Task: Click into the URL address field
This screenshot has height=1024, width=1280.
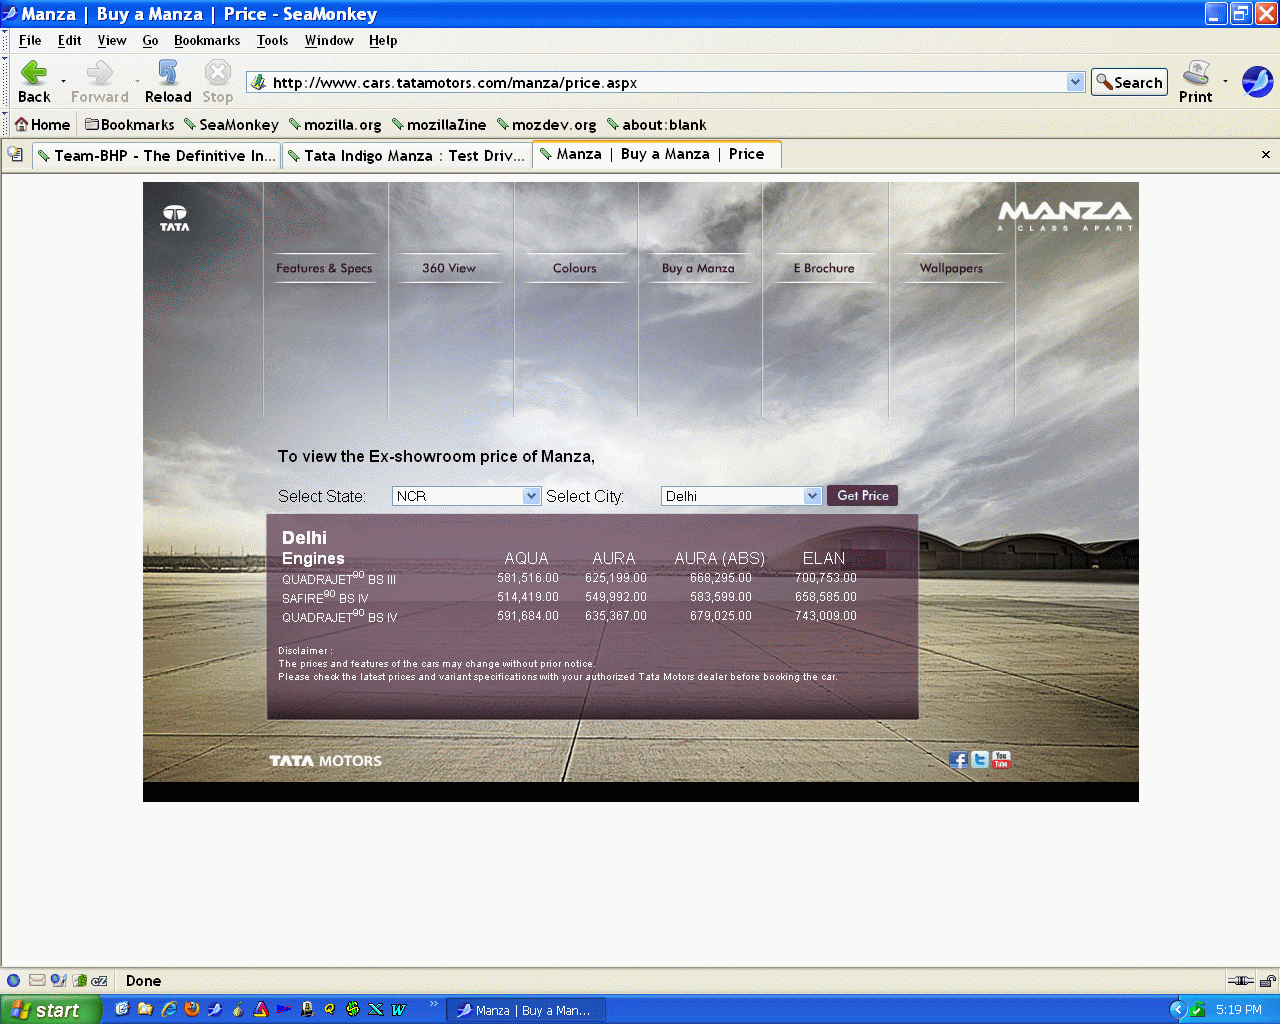Action: (665, 82)
